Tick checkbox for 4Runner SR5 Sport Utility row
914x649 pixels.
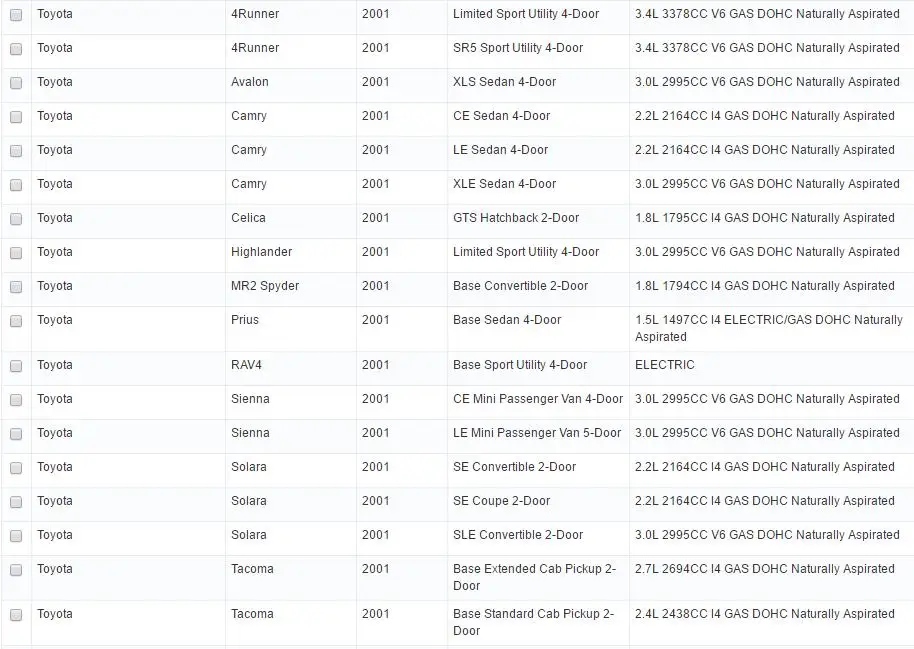click(16, 48)
